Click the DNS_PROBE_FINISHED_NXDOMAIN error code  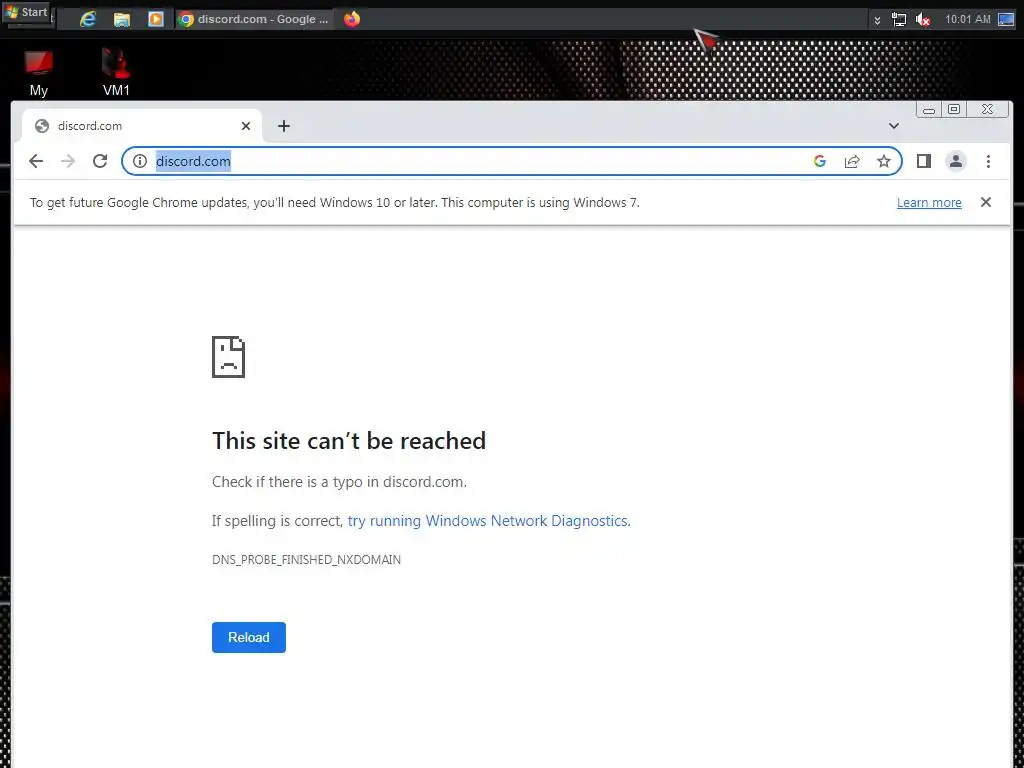click(306, 560)
